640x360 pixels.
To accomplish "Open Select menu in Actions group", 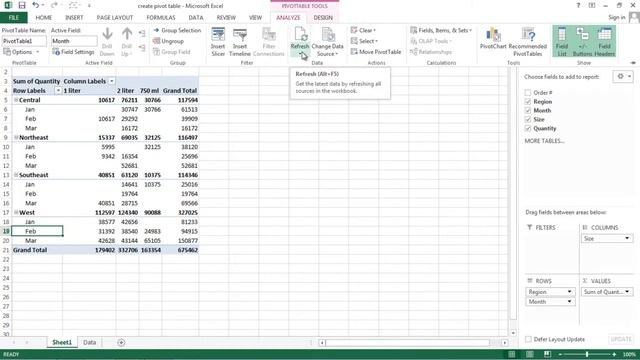I will (364, 41).
